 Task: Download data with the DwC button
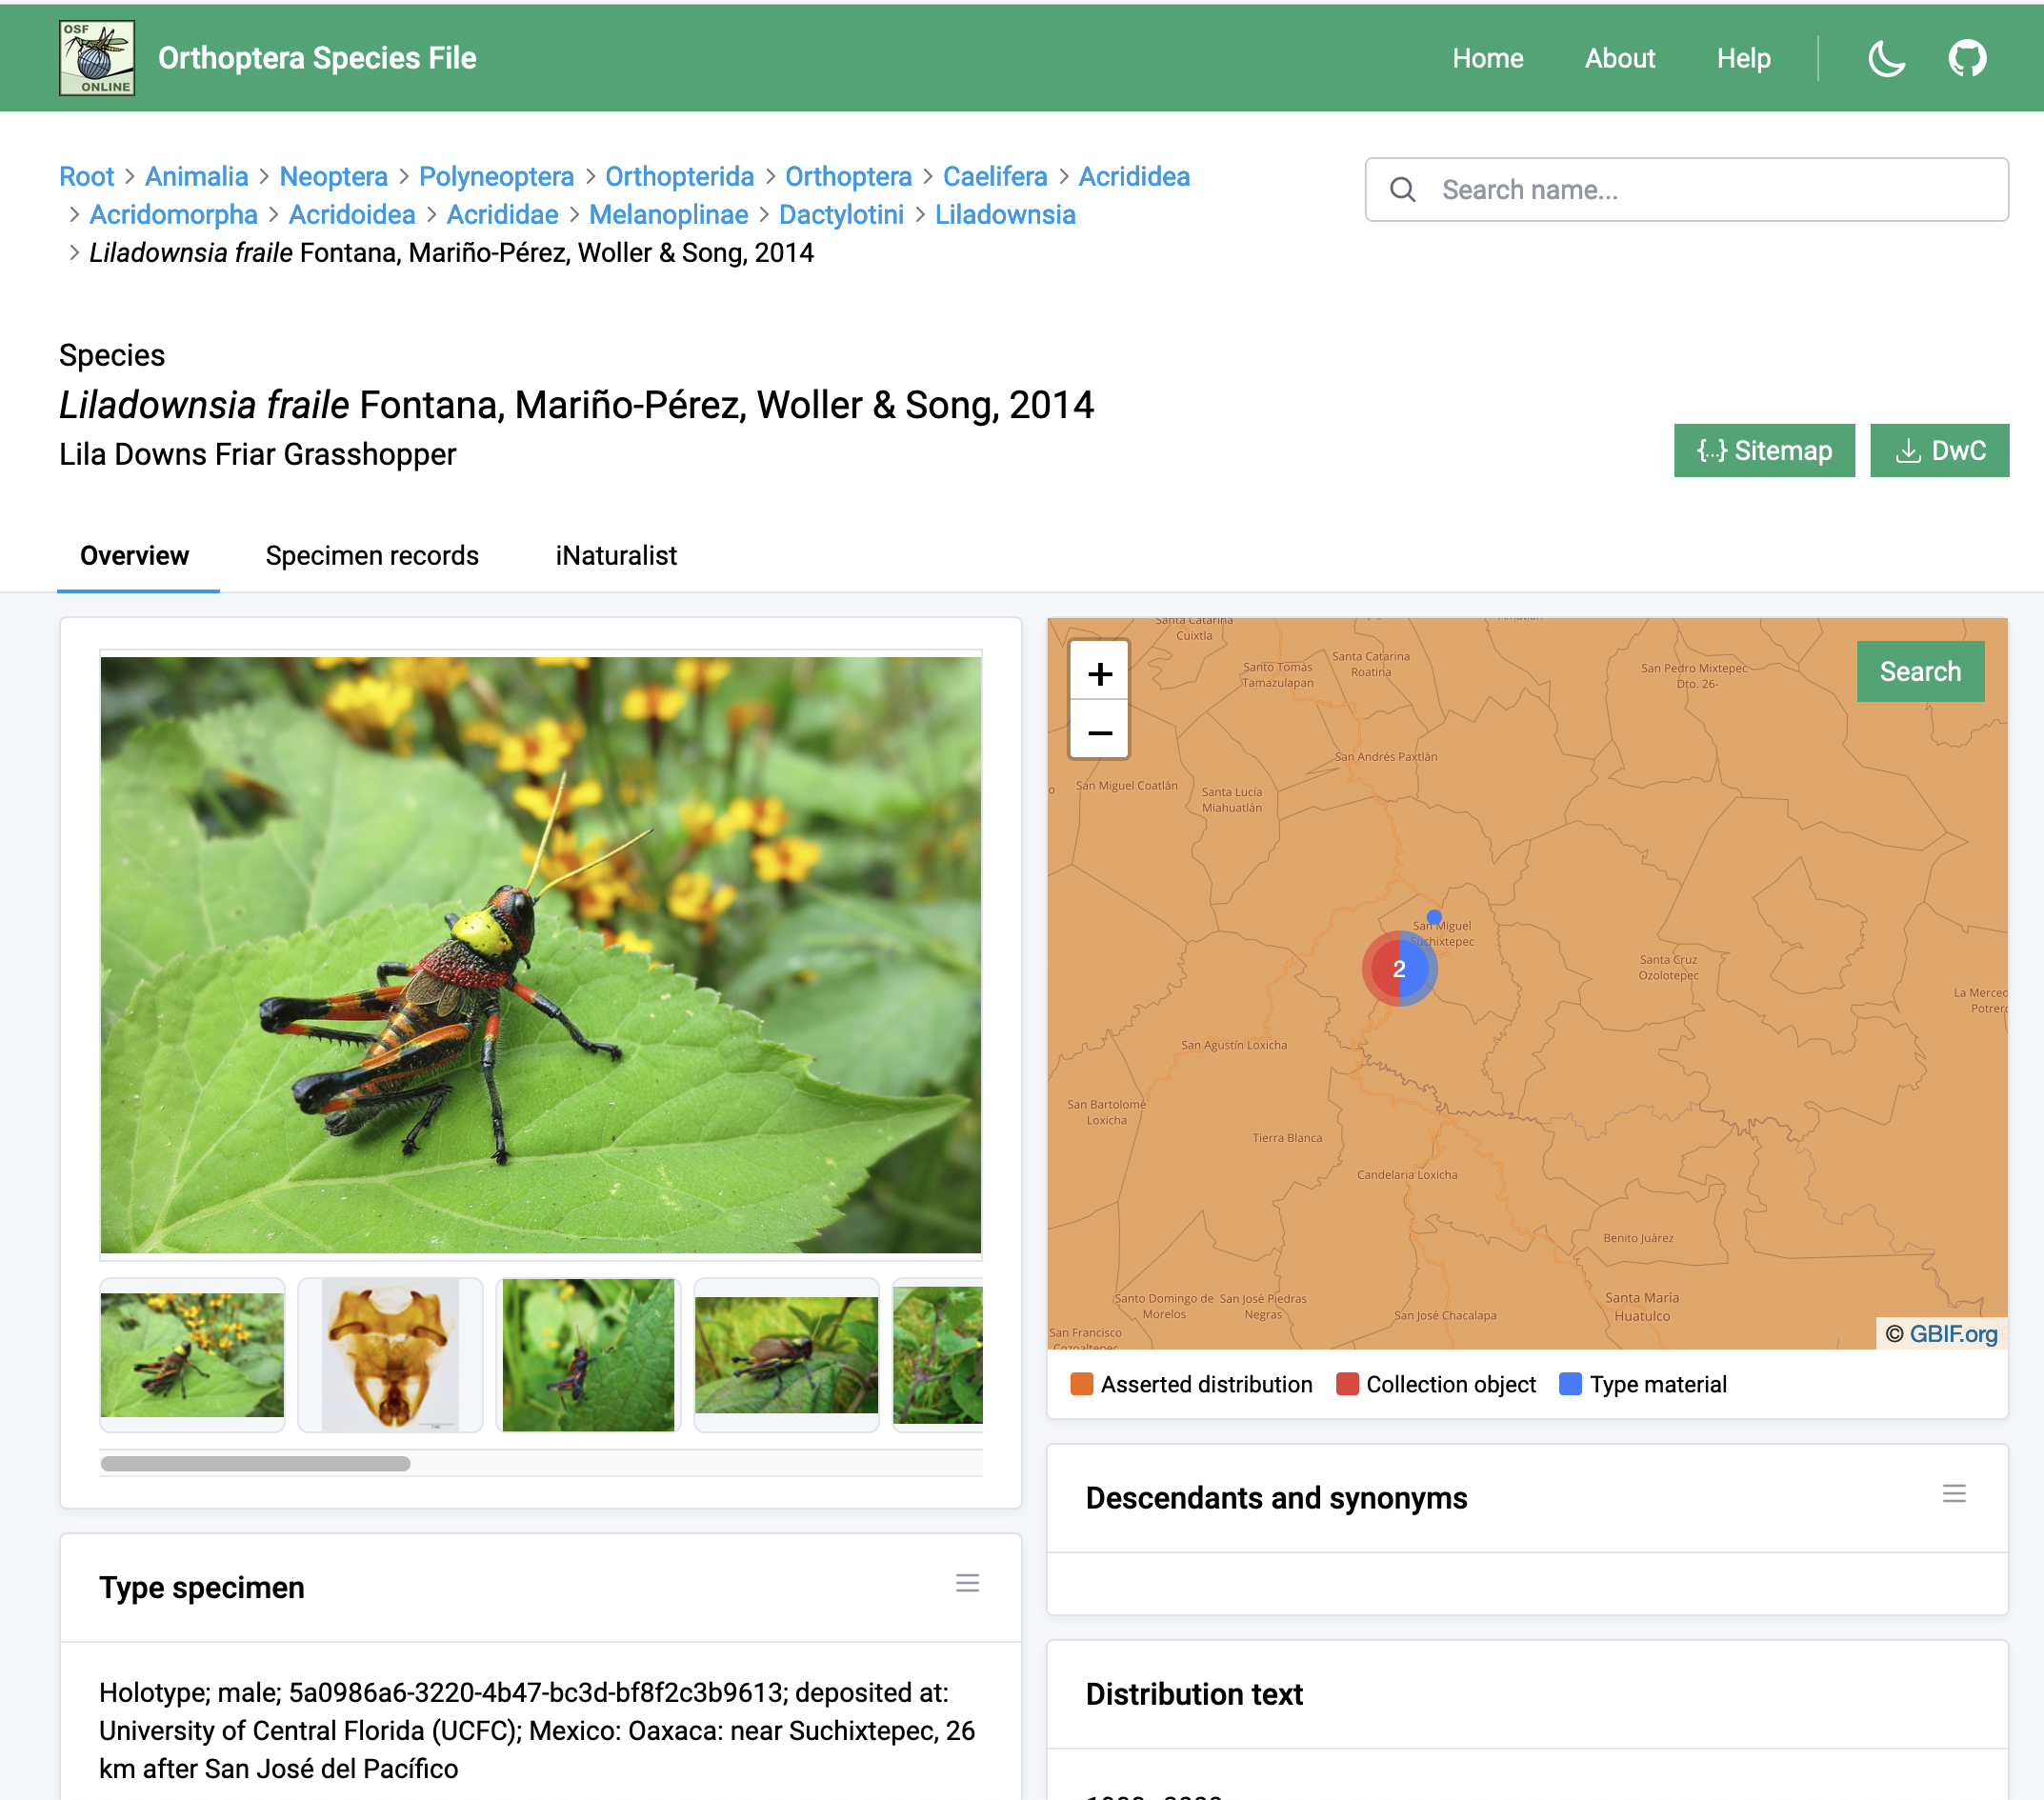1938,450
